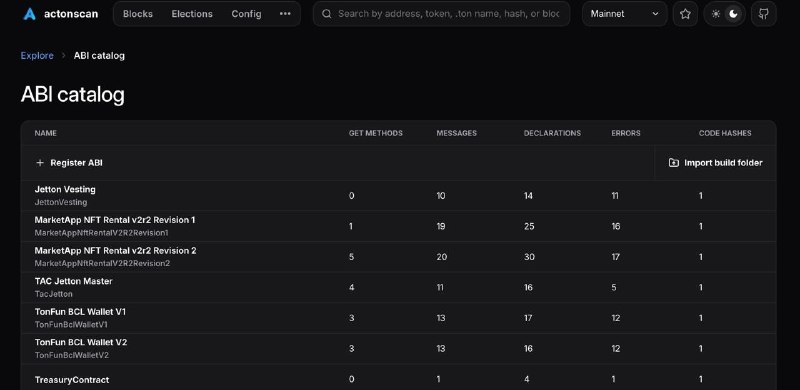Click the Import build folder icon

tap(673, 163)
